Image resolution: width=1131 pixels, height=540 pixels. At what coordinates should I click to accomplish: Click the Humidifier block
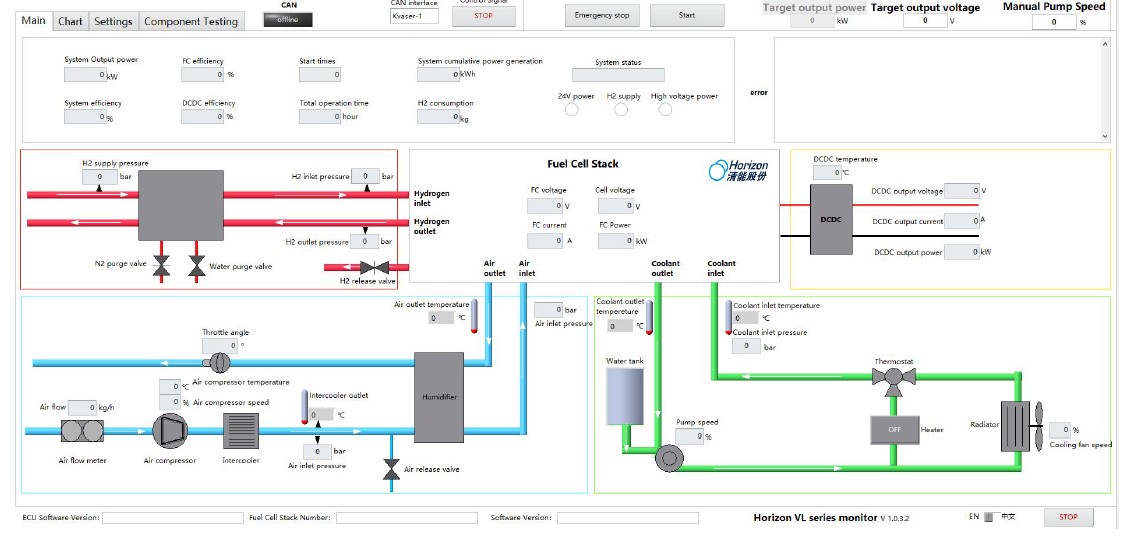[439, 397]
